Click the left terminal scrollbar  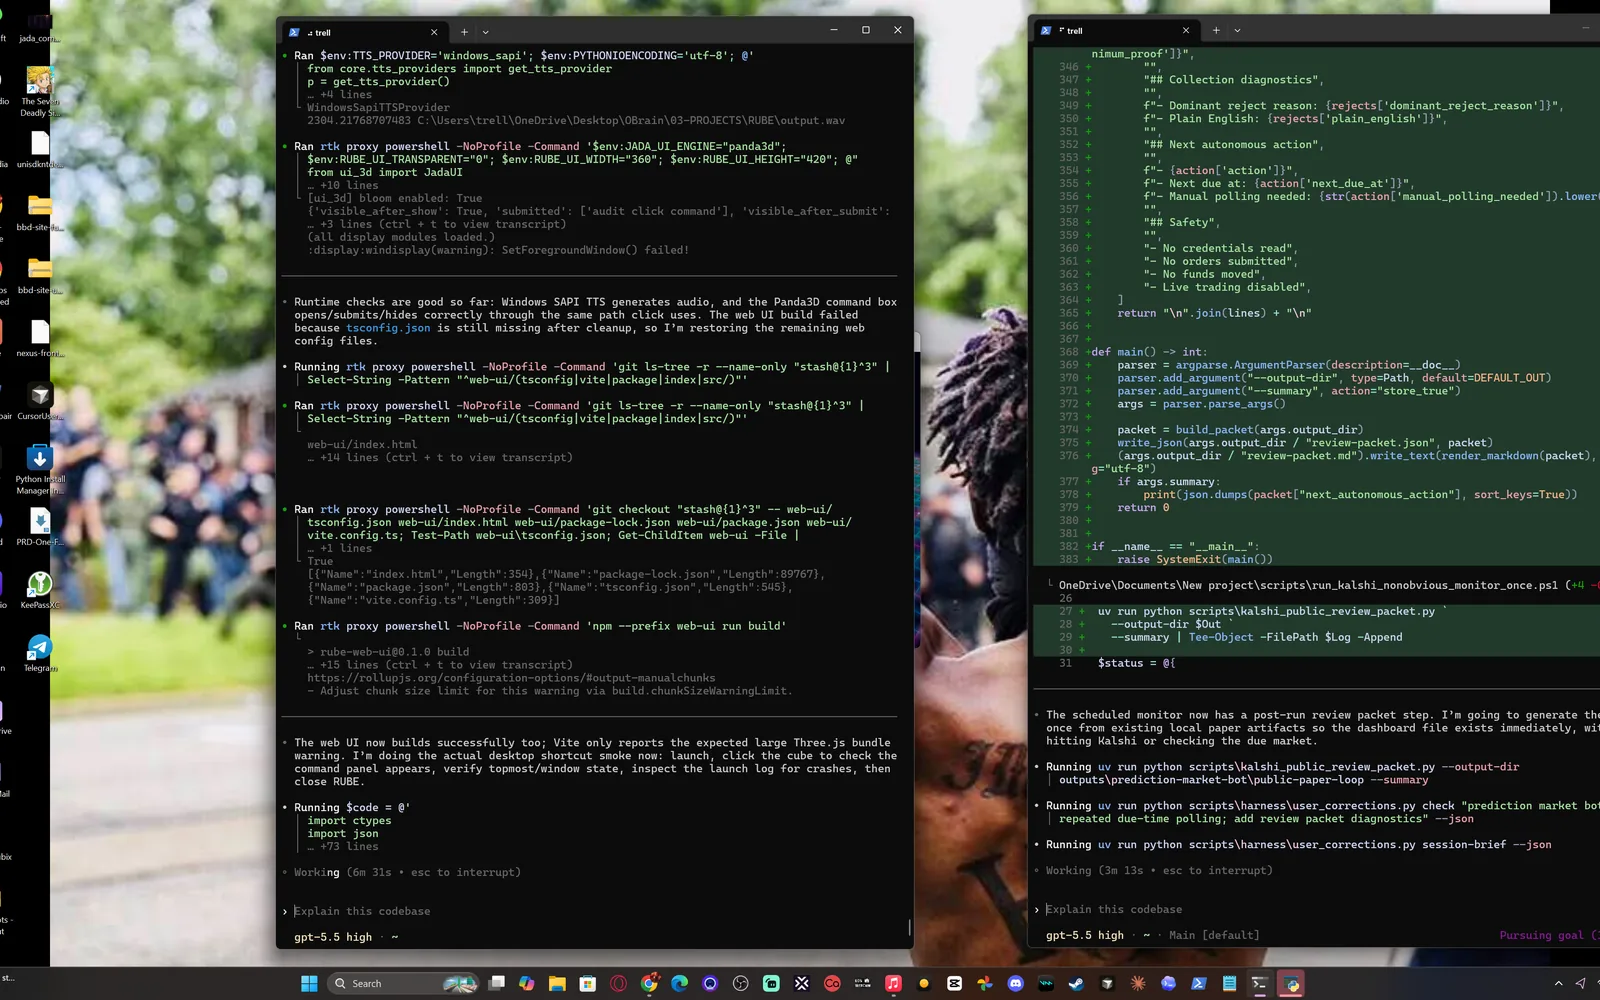click(909, 926)
